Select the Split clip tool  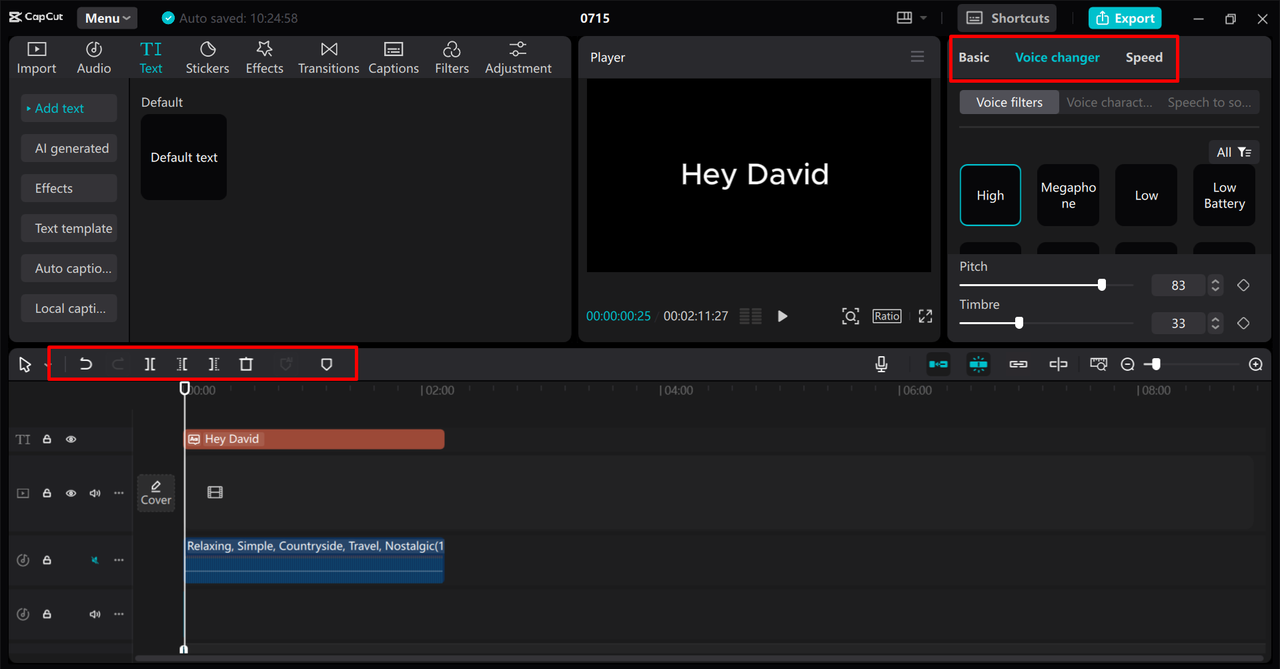[x=150, y=365]
